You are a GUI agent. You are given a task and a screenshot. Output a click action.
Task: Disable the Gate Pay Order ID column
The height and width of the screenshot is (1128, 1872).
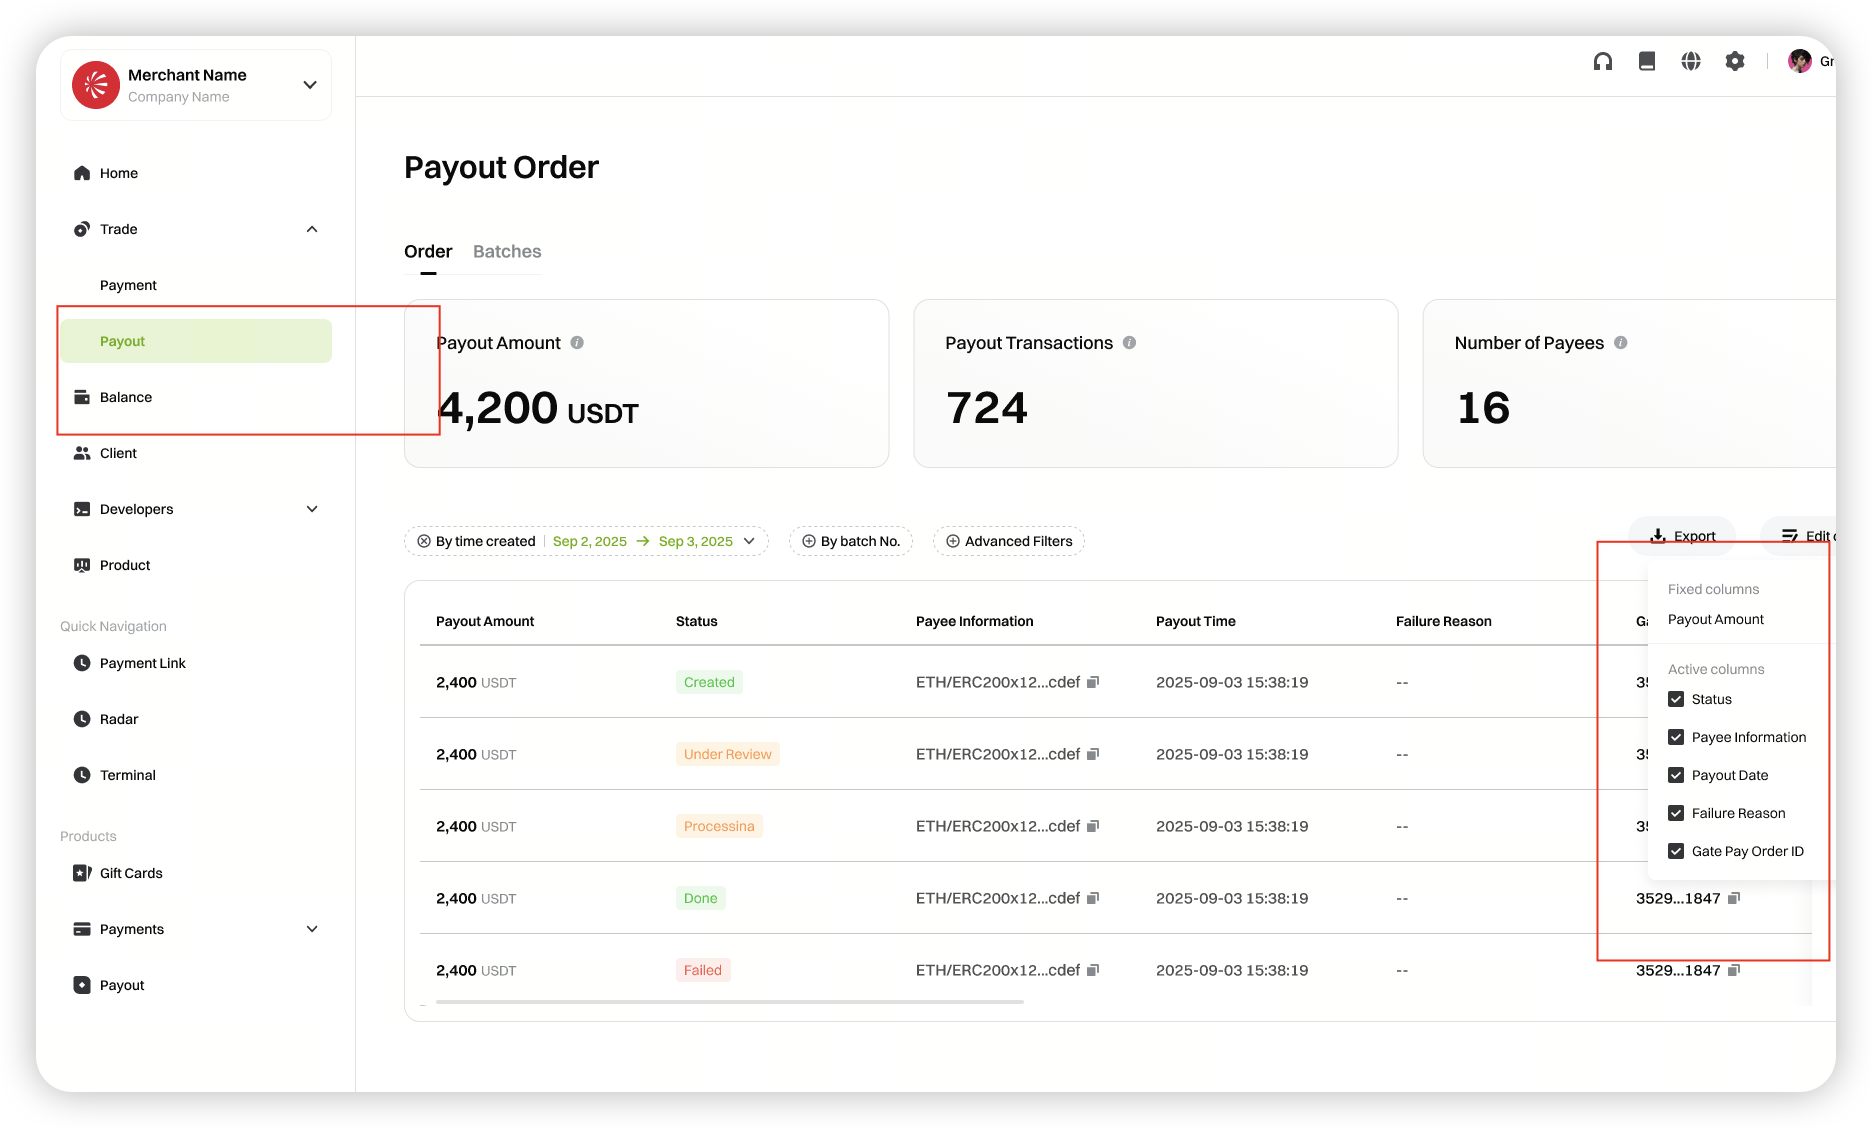[x=1676, y=851]
